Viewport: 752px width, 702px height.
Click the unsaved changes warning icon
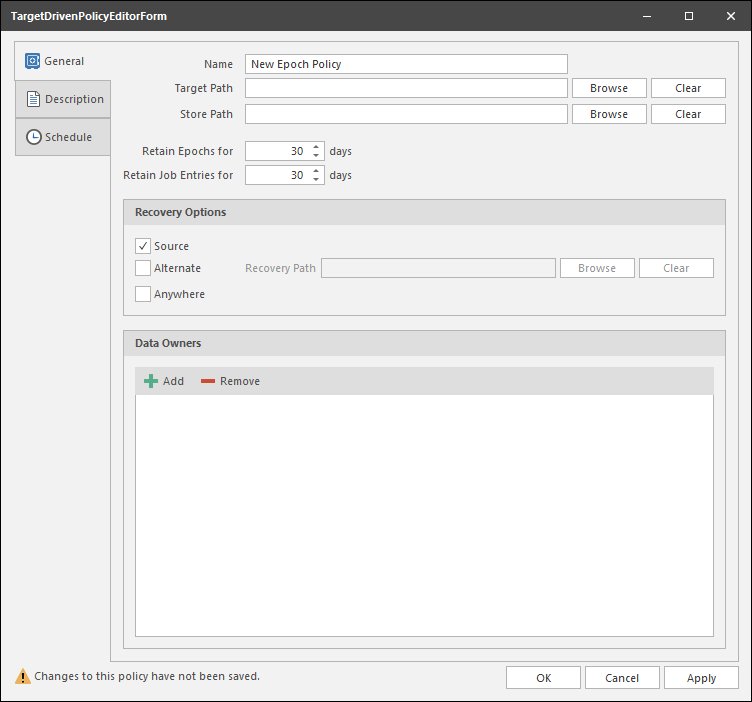pyautogui.click(x=22, y=677)
